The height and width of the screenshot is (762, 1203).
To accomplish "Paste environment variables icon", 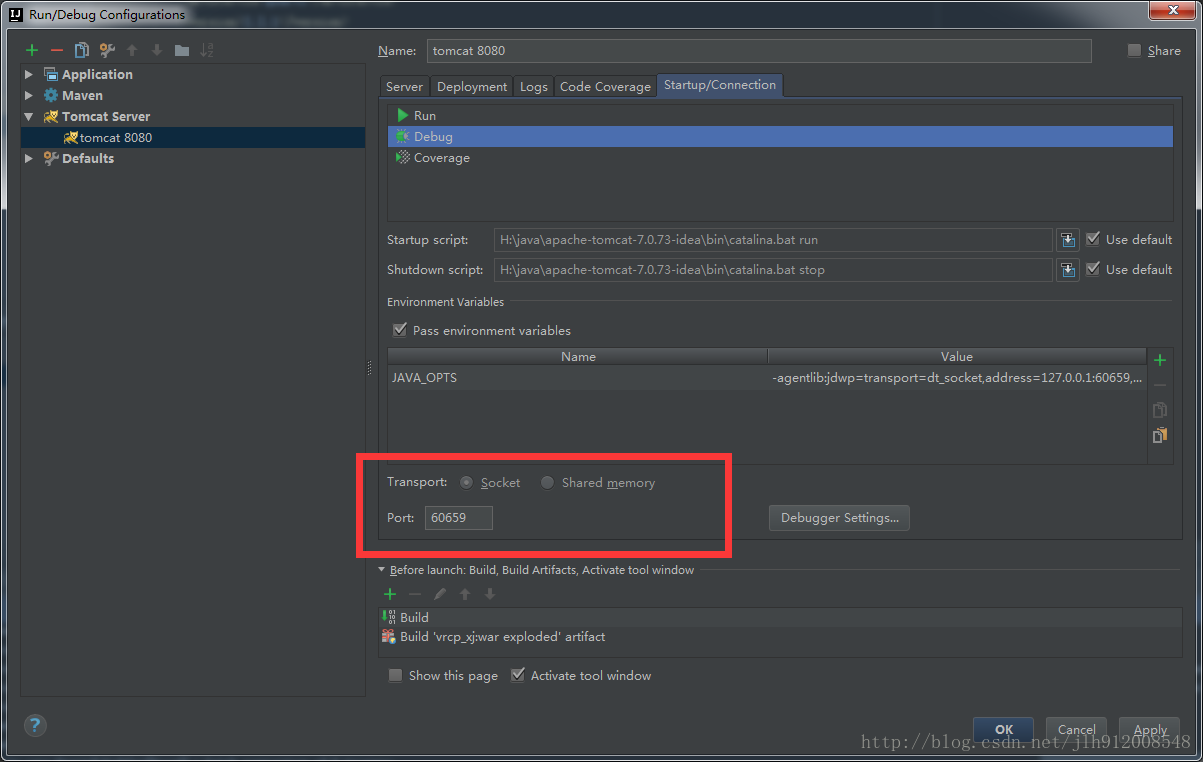I will tap(1160, 435).
